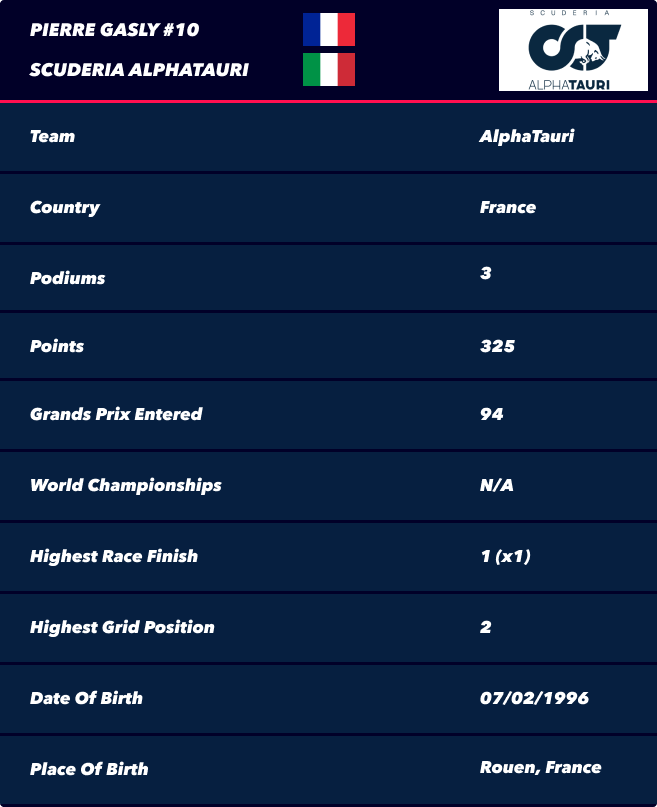Select the points value 325
Screen dimensions: 657x807
[497, 346]
